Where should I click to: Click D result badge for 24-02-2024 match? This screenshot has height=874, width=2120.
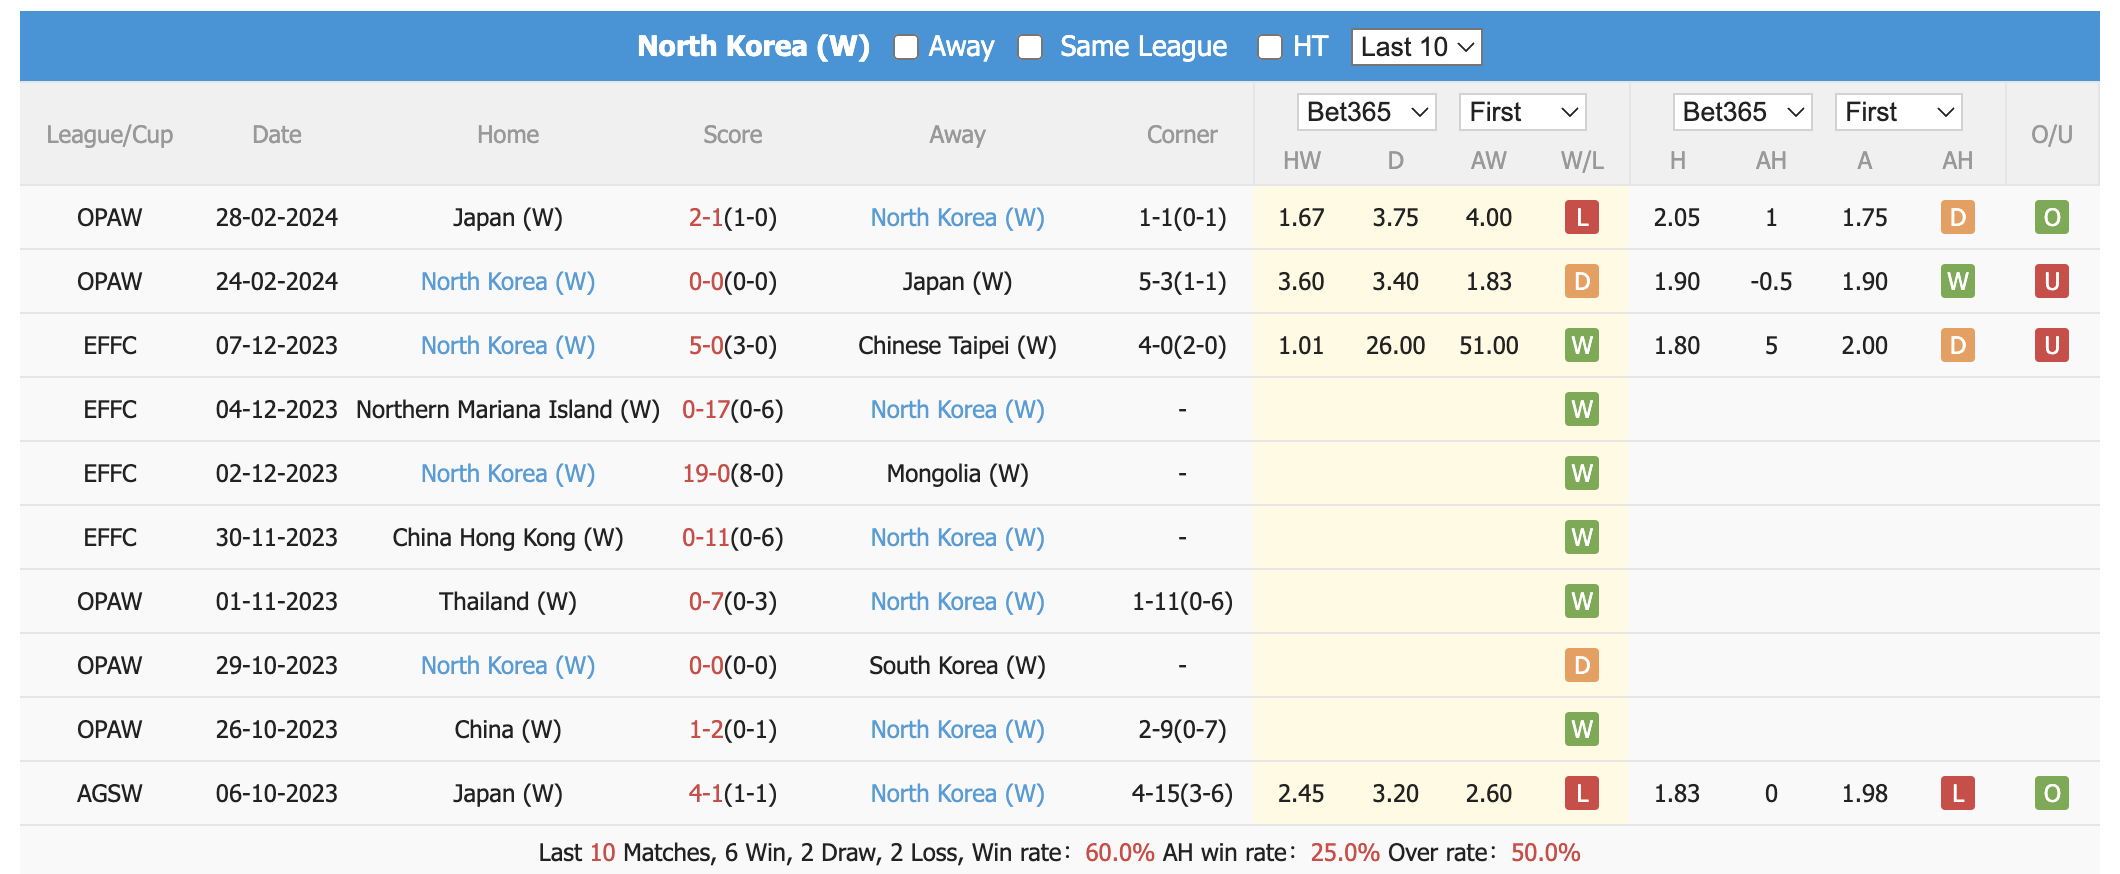(x=1582, y=281)
